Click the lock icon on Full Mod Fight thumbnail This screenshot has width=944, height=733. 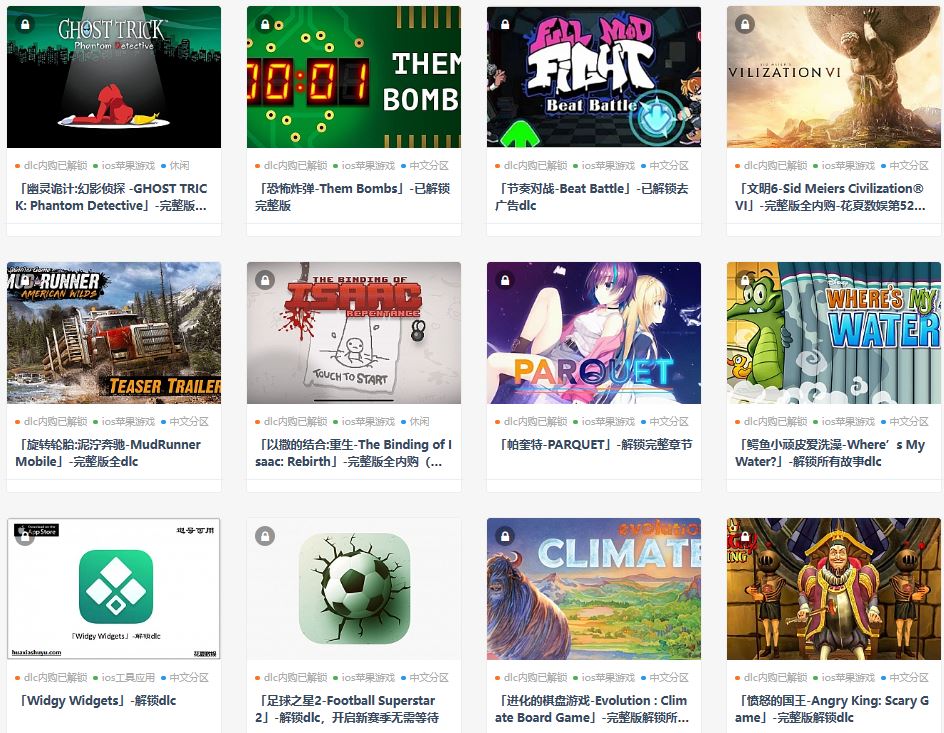tap(505, 24)
